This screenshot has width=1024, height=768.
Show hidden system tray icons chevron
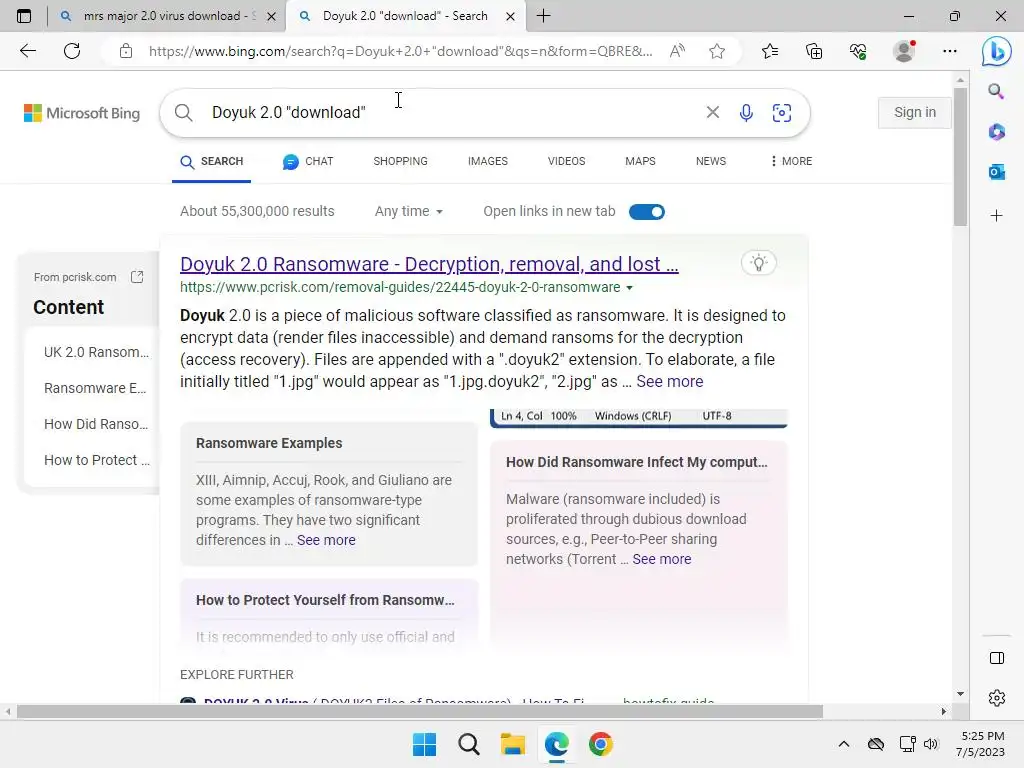tap(844, 744)
